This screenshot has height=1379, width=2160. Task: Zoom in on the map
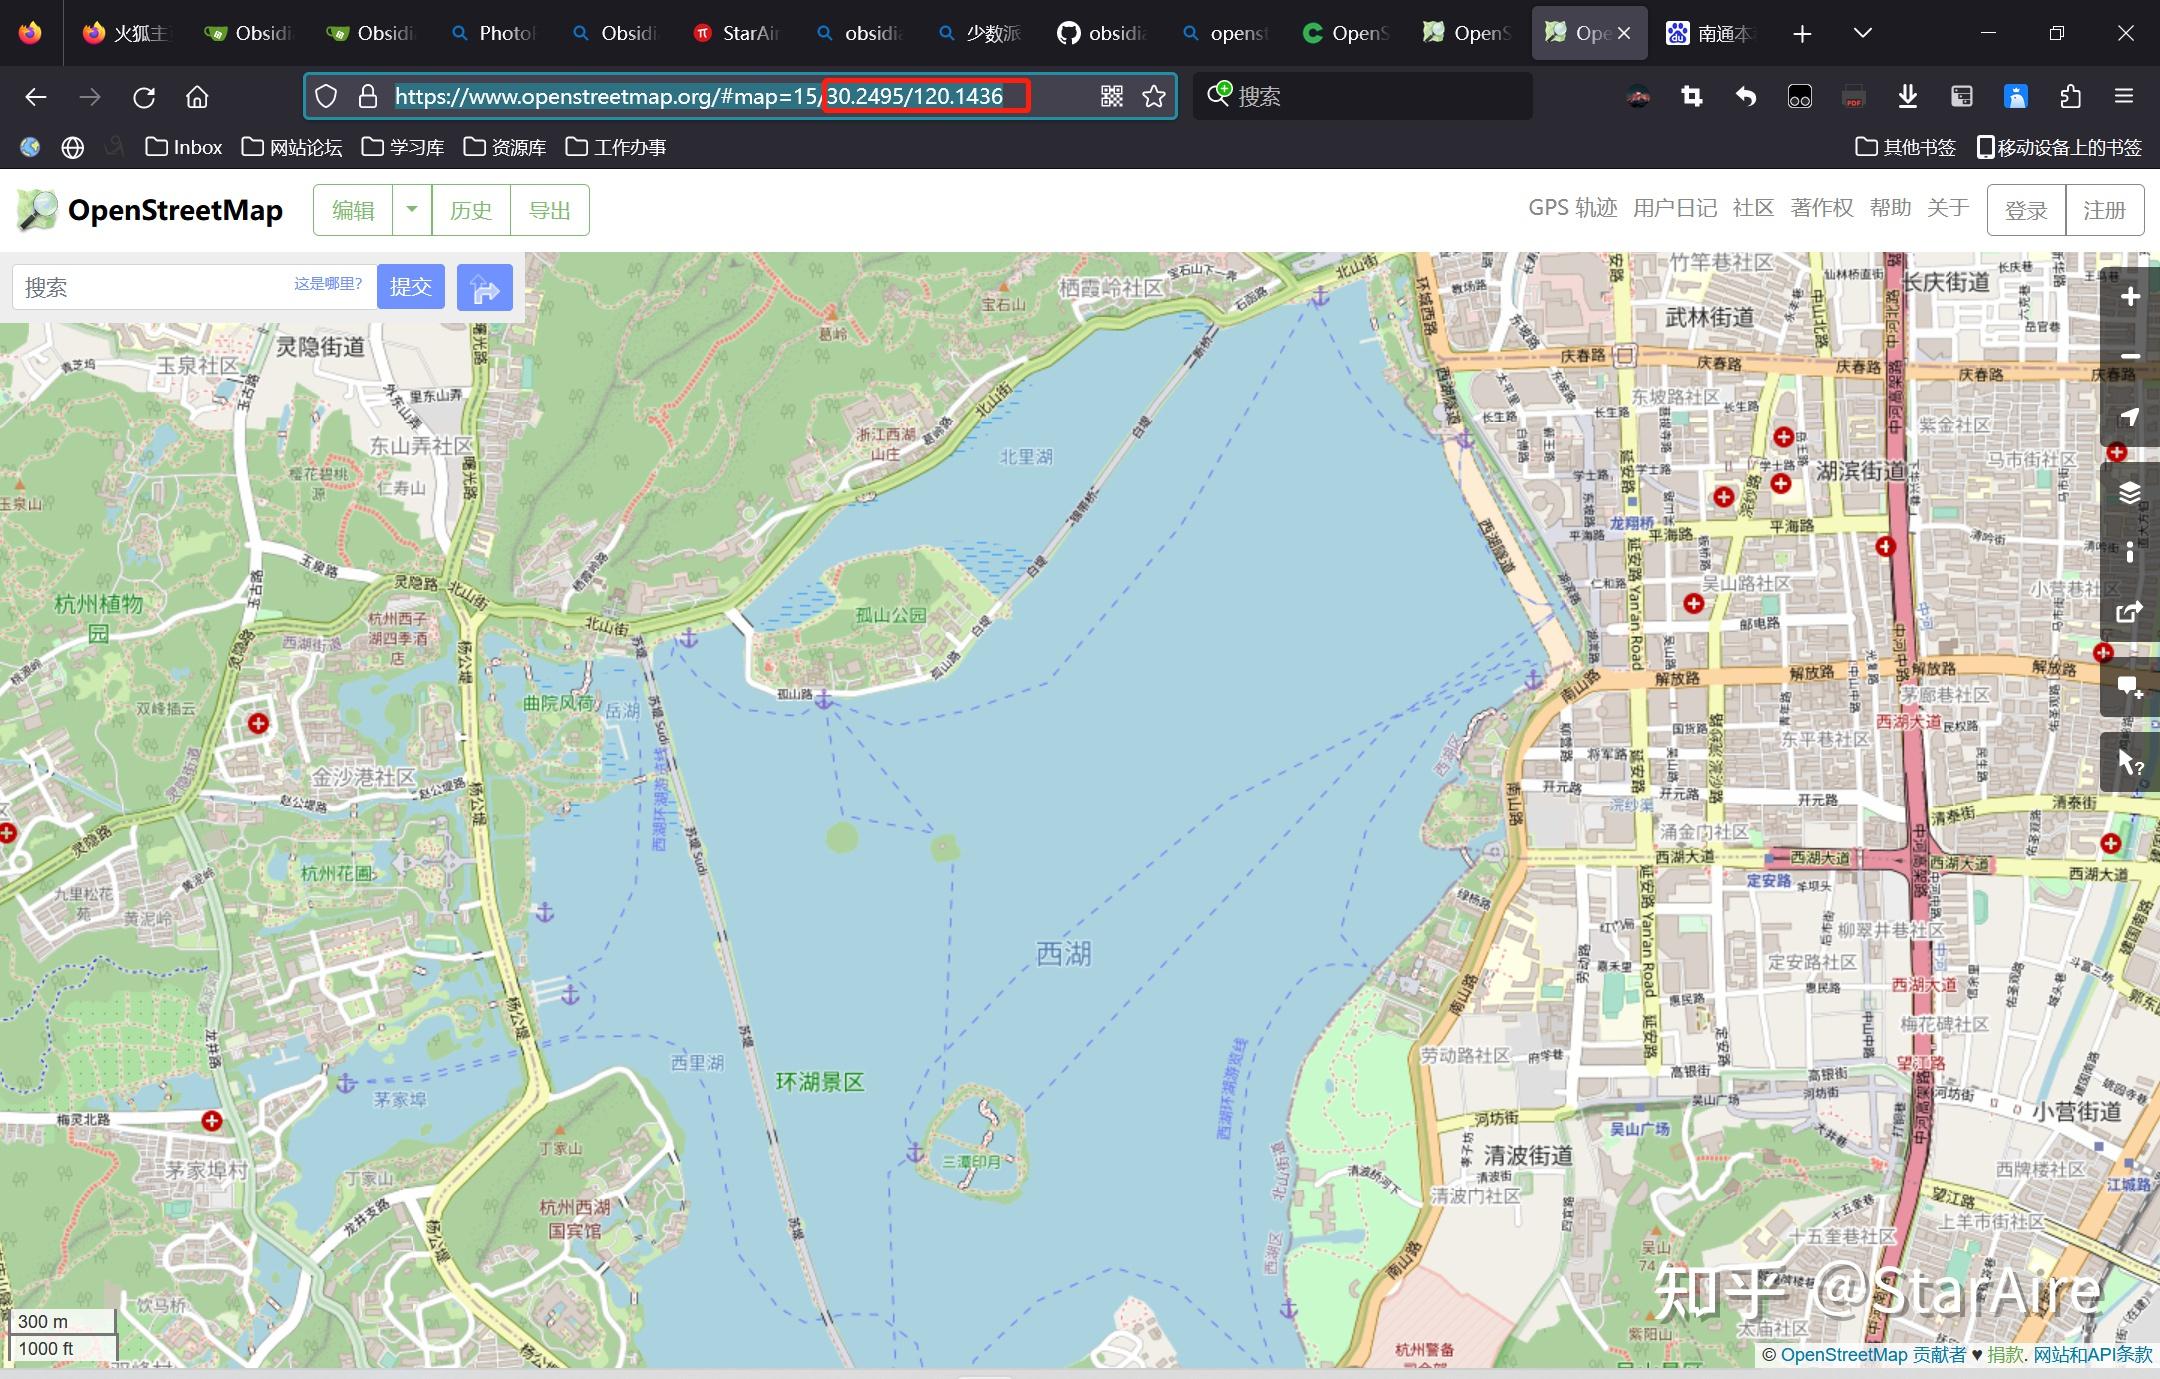2131,296
